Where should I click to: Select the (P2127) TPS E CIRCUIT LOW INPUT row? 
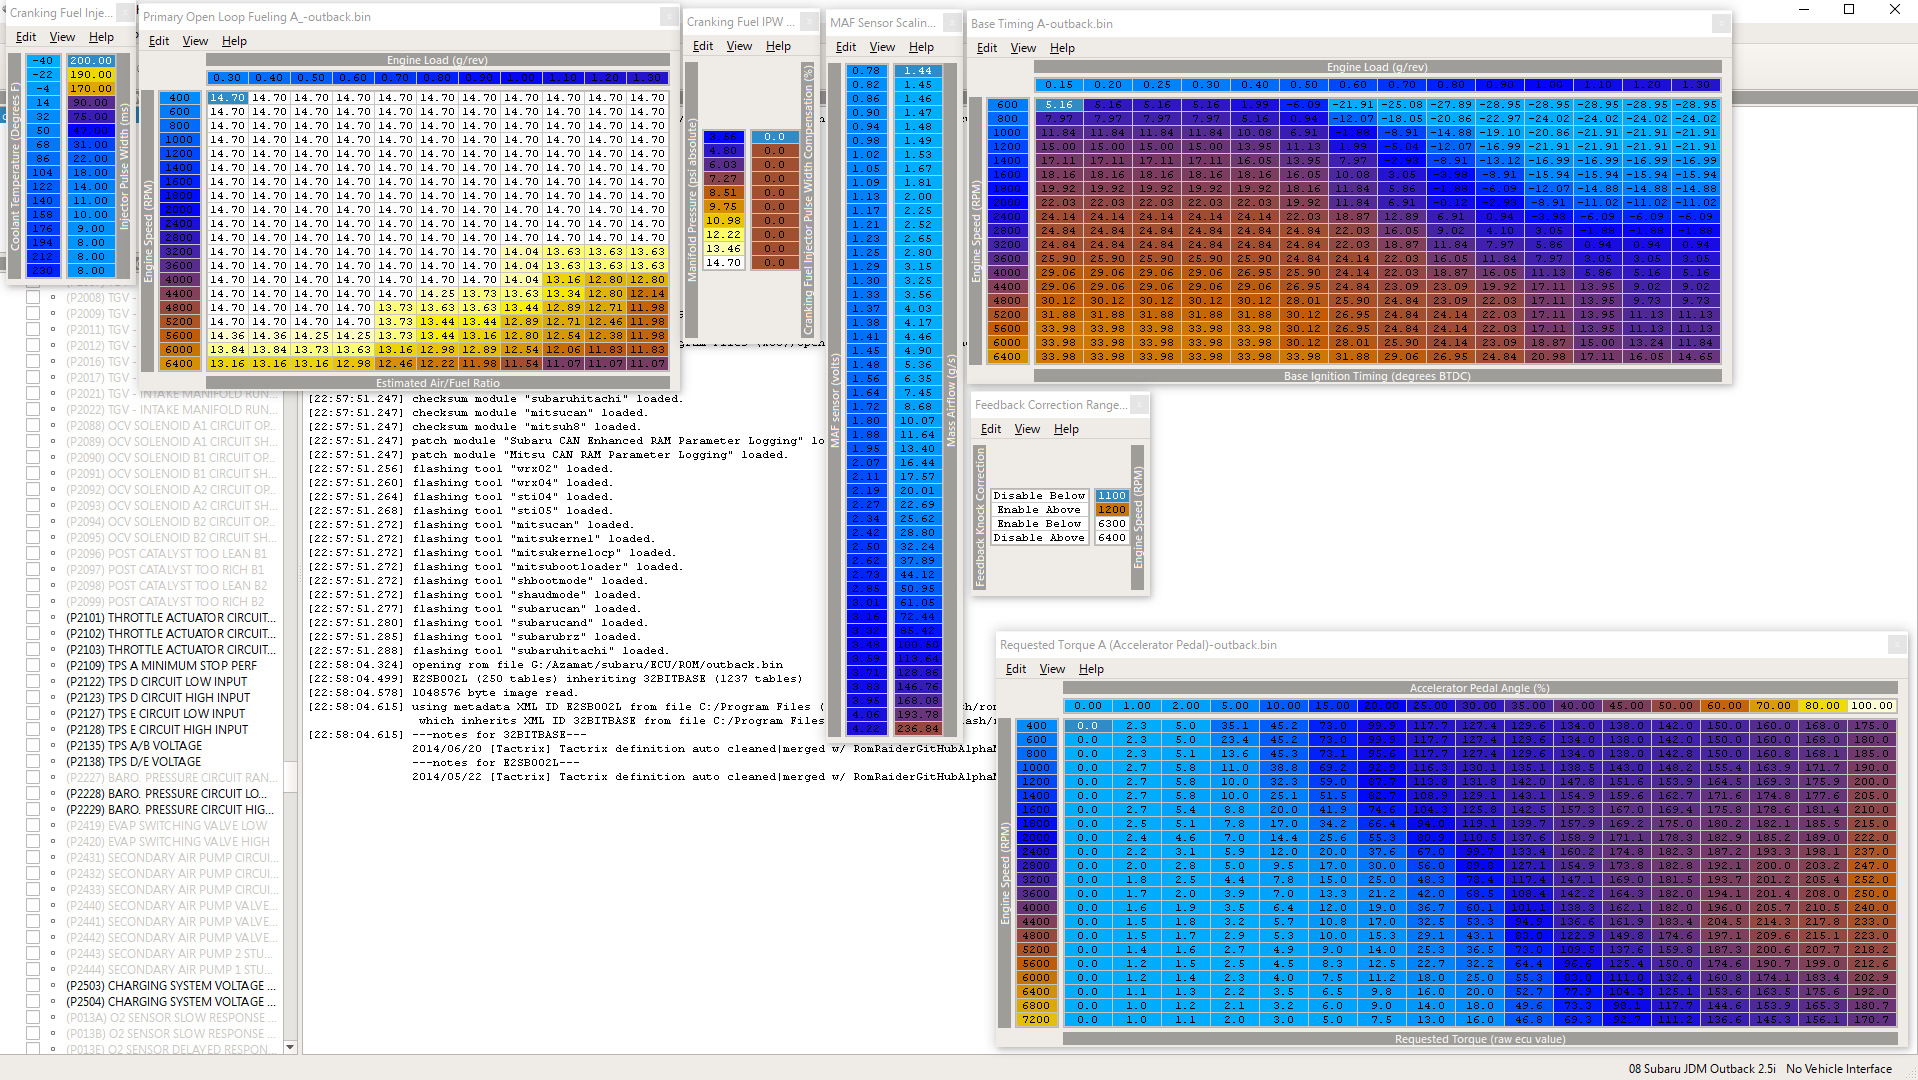pyautogui.click(x=156, y=714)
